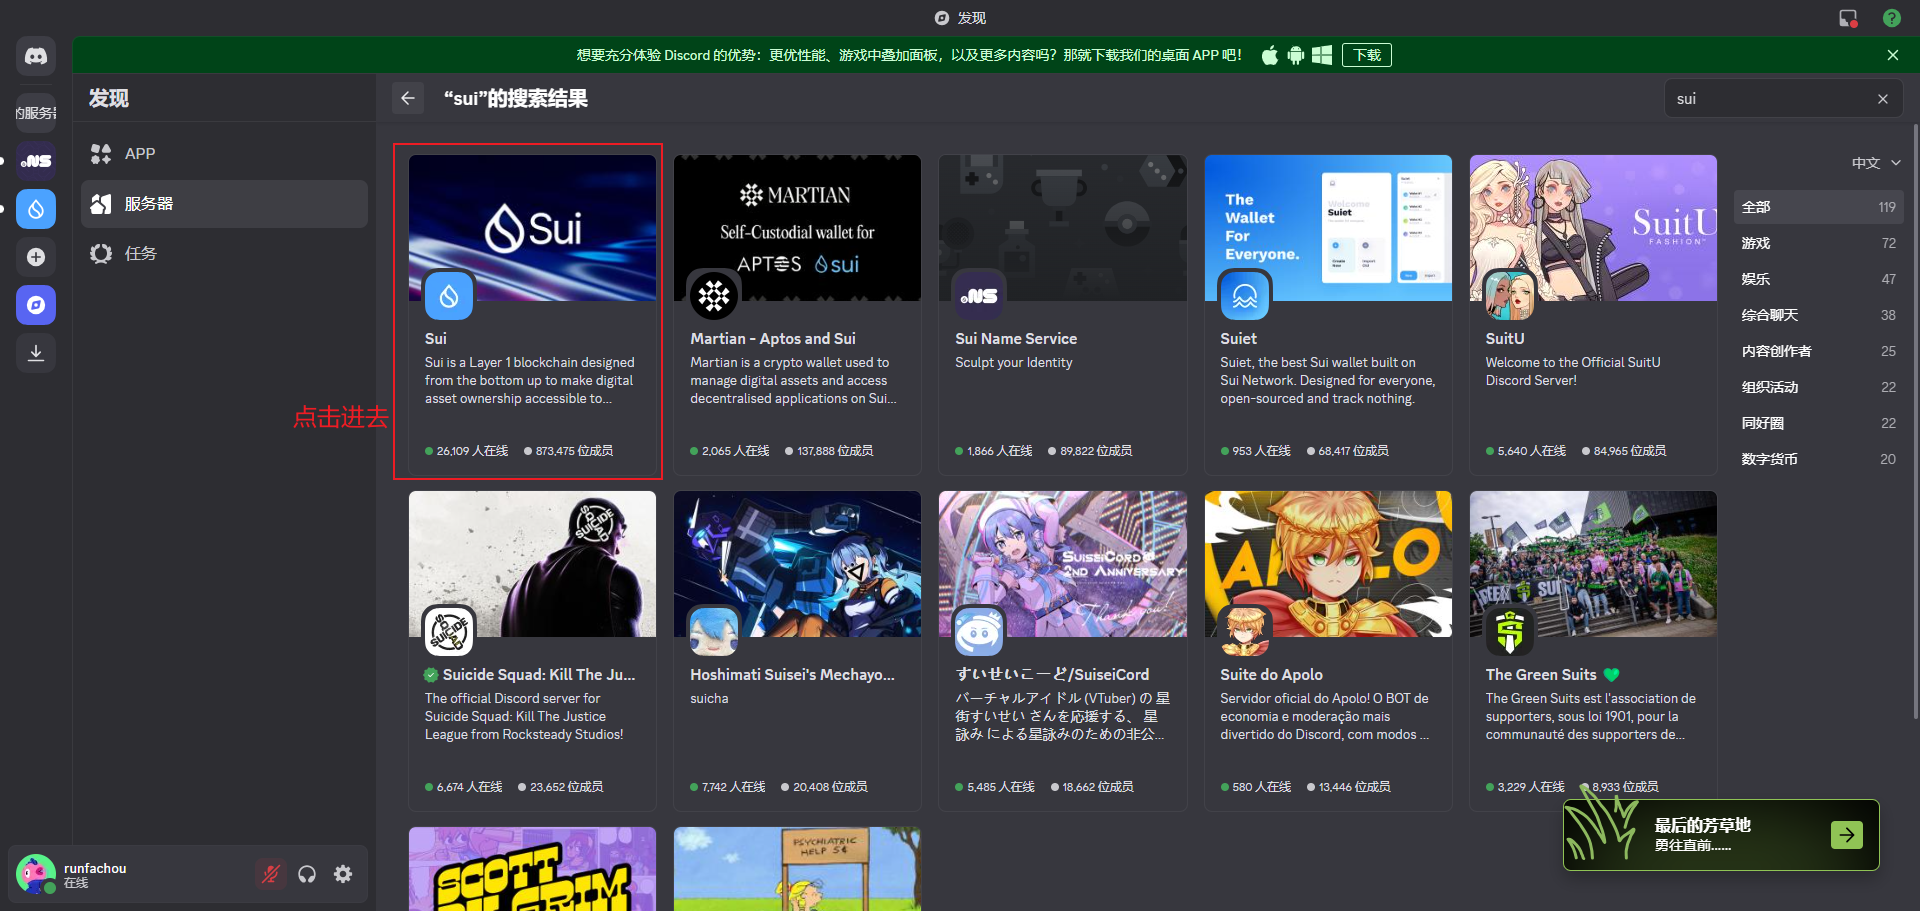Image resolution: width=1920 pixels, height=911 pixels.
Task: Click Suicide Squad: Kill The Ju... title
Action: (539, 675)
